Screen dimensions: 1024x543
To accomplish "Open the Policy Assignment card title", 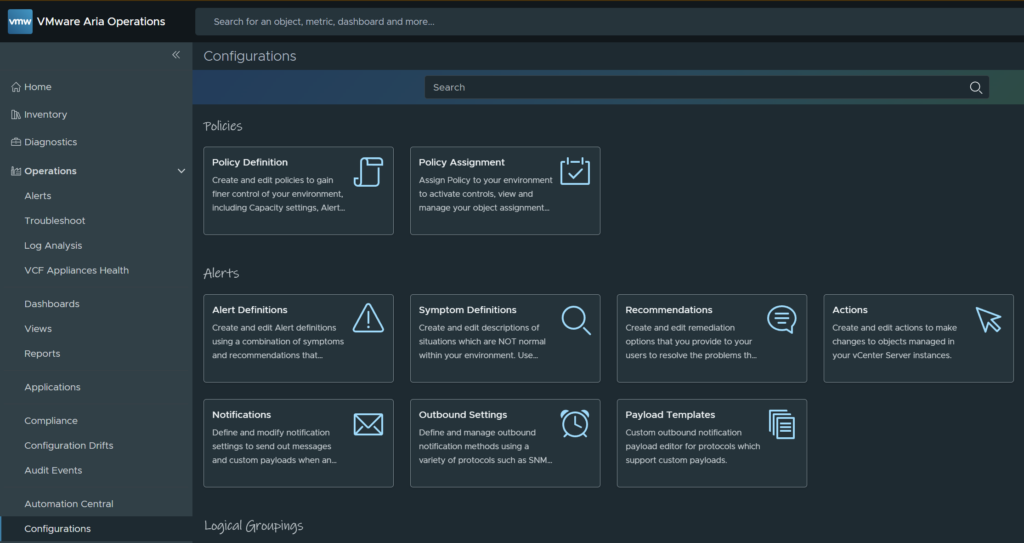I will tap(462, 162).
